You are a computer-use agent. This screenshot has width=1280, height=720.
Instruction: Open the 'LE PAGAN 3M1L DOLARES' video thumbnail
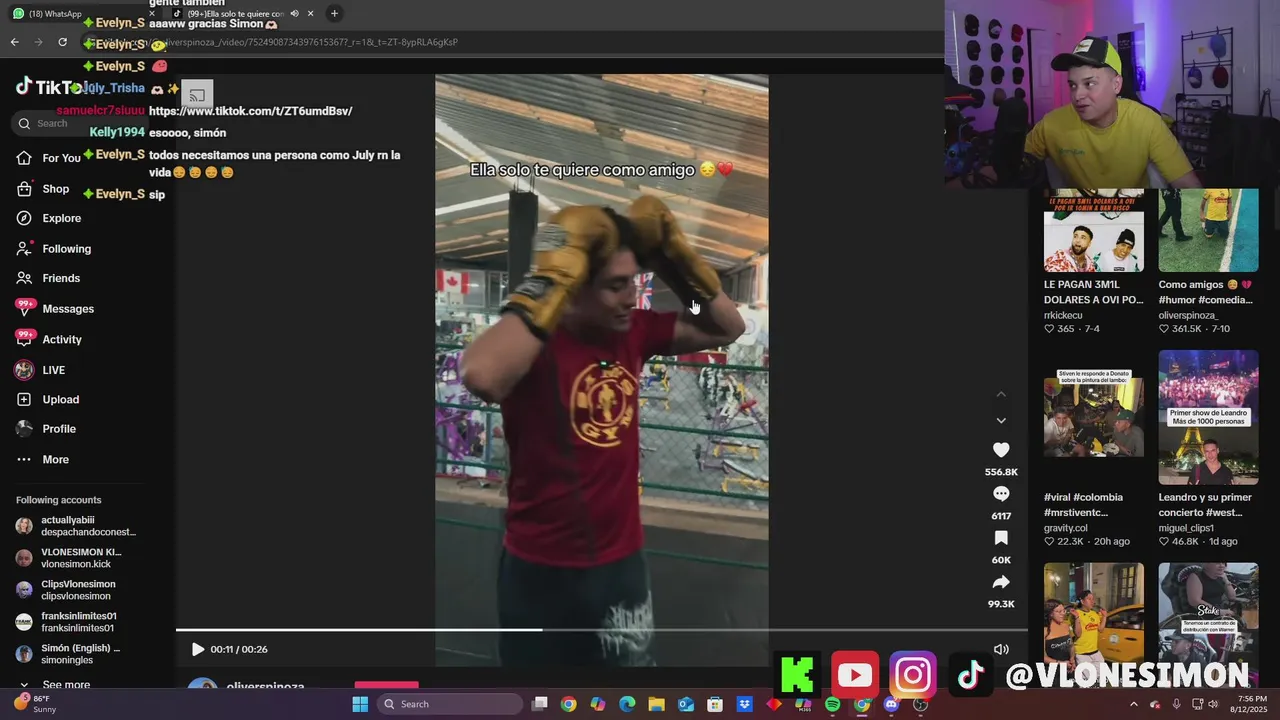pos(1093,230)
